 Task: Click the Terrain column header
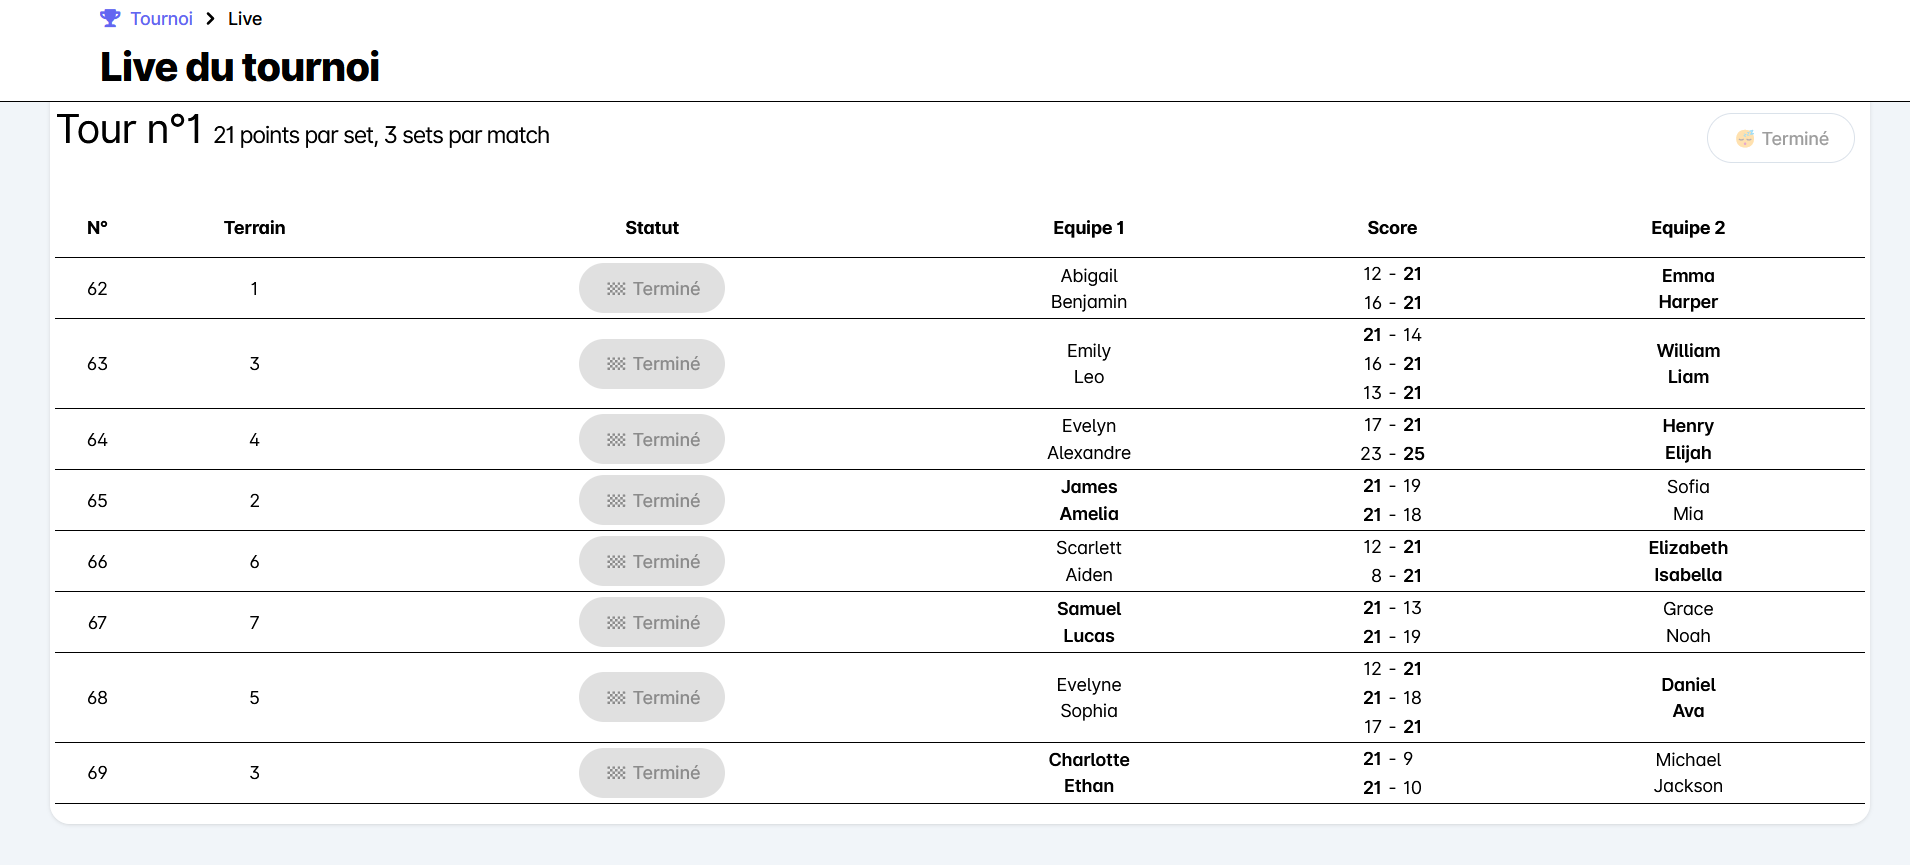pos(254,228)
